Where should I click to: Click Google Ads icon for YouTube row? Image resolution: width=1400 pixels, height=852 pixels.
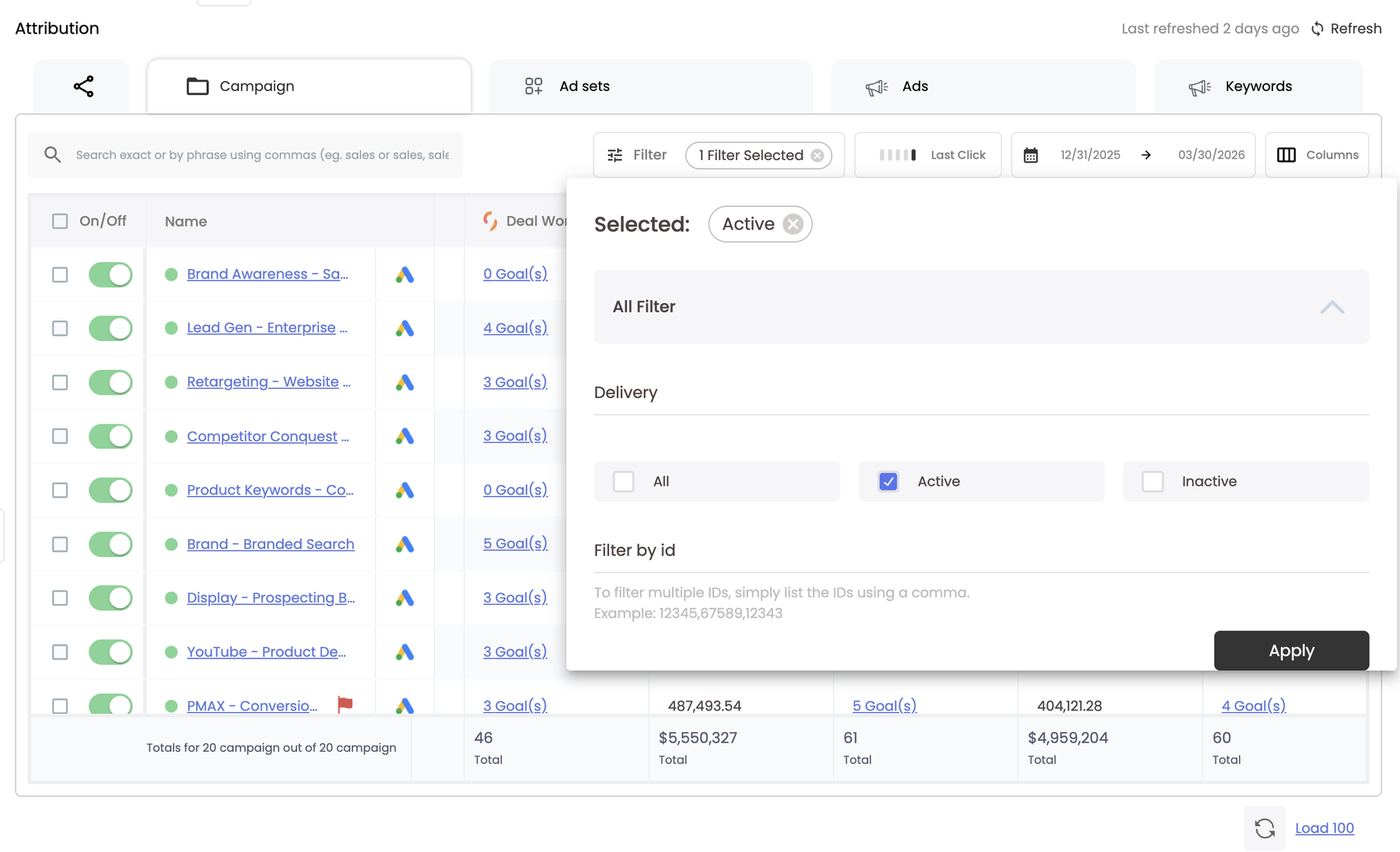[404, 652]
